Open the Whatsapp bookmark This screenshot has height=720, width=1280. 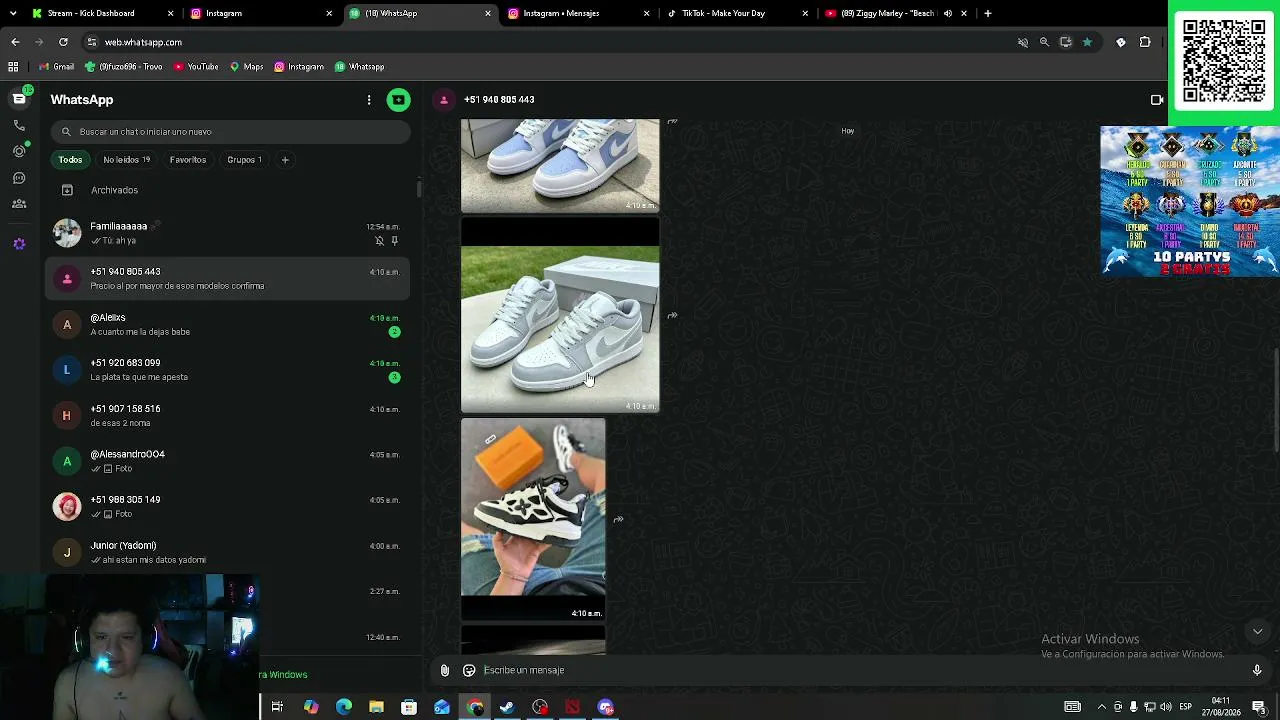point(359,67)
